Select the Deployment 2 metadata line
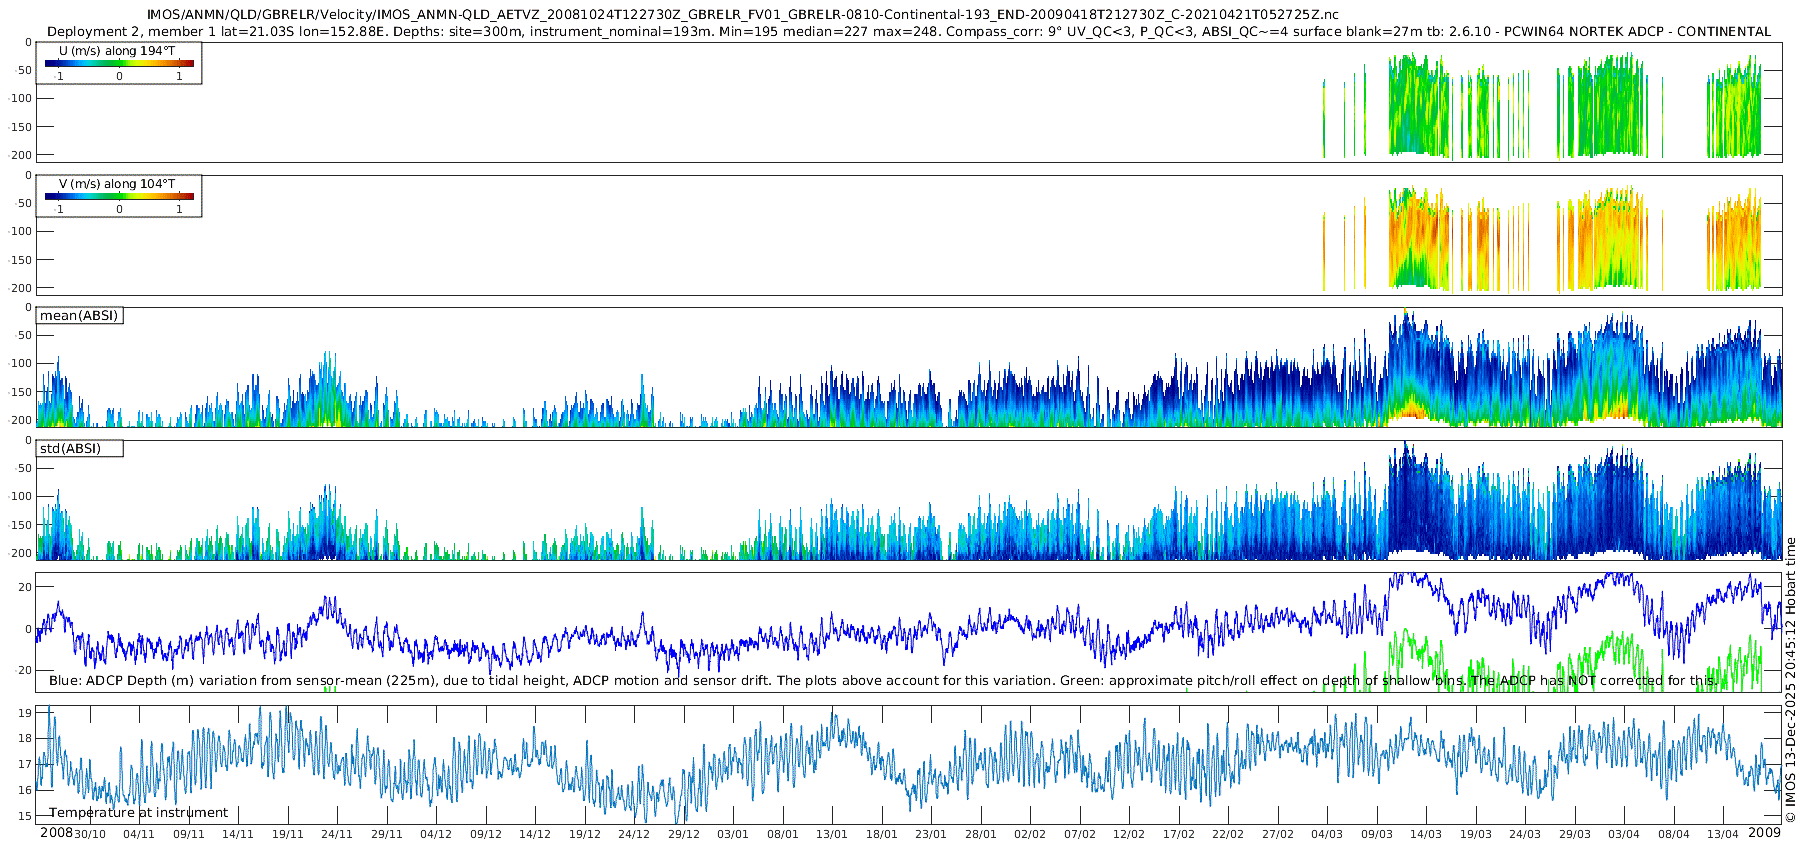This screenshot has height=850, width=1800. tap(908, 32)
